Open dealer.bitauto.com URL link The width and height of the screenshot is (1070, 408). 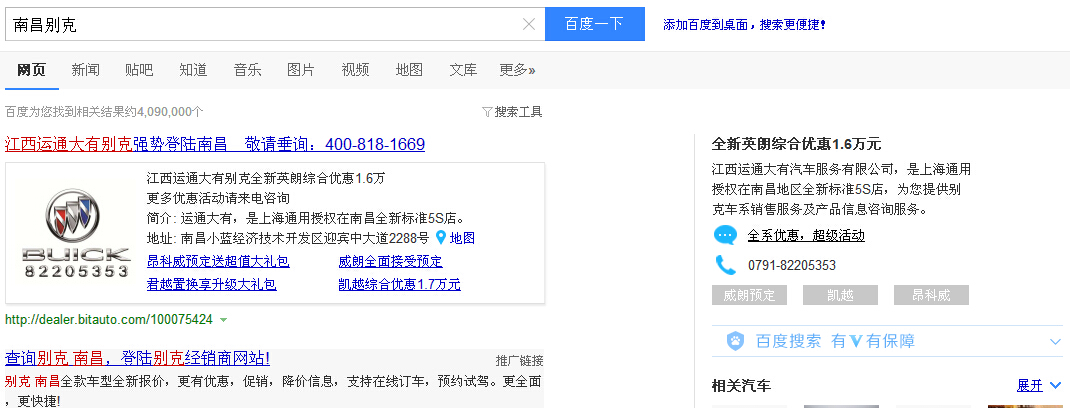coord(109,319)
